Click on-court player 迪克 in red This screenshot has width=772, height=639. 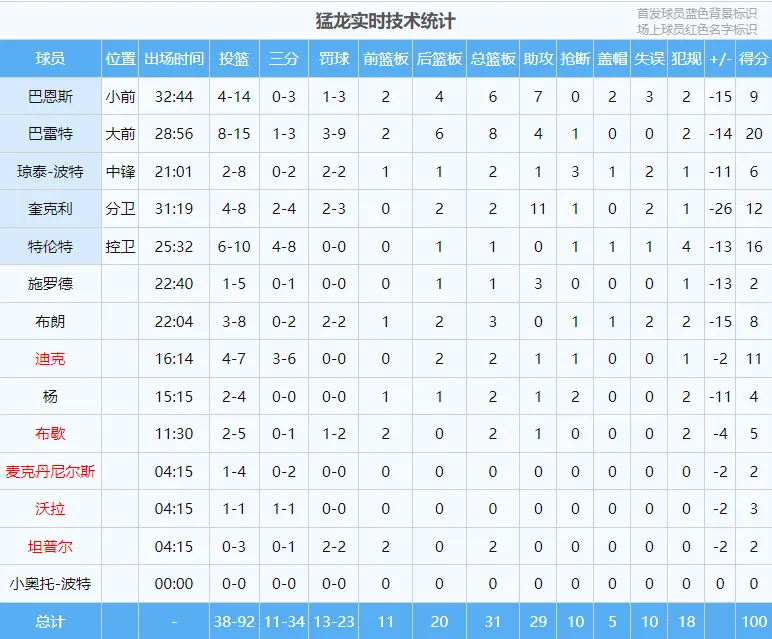tap(50, 359)
